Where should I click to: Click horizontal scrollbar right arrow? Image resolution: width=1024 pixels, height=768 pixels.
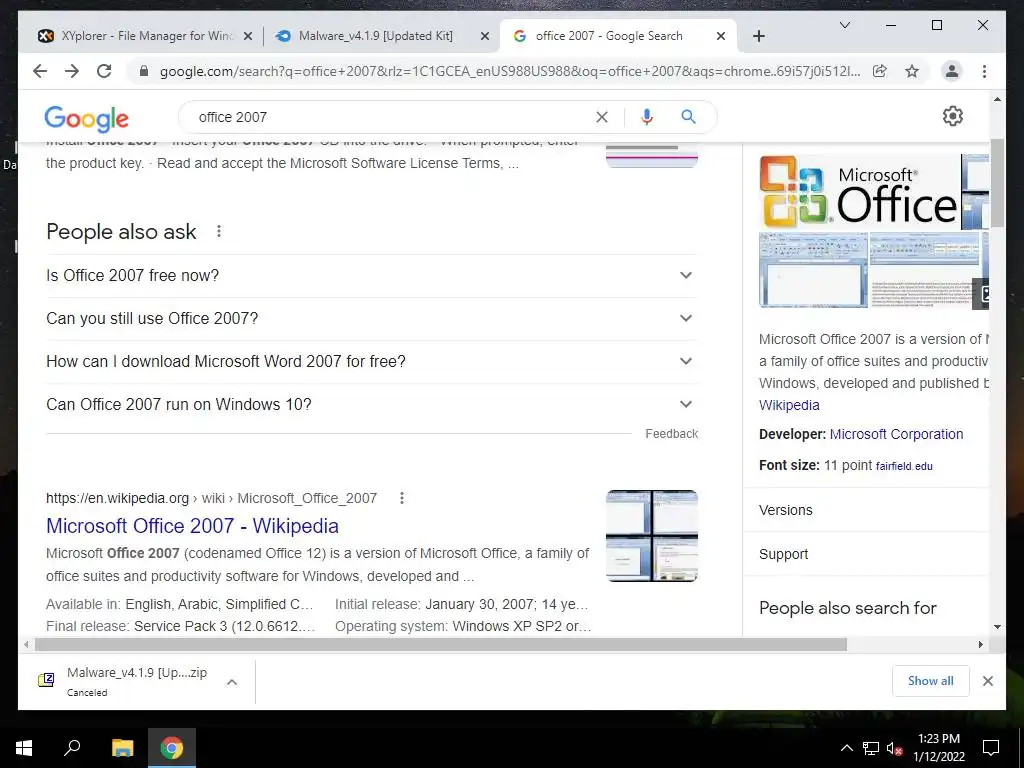tap(980, 645)
